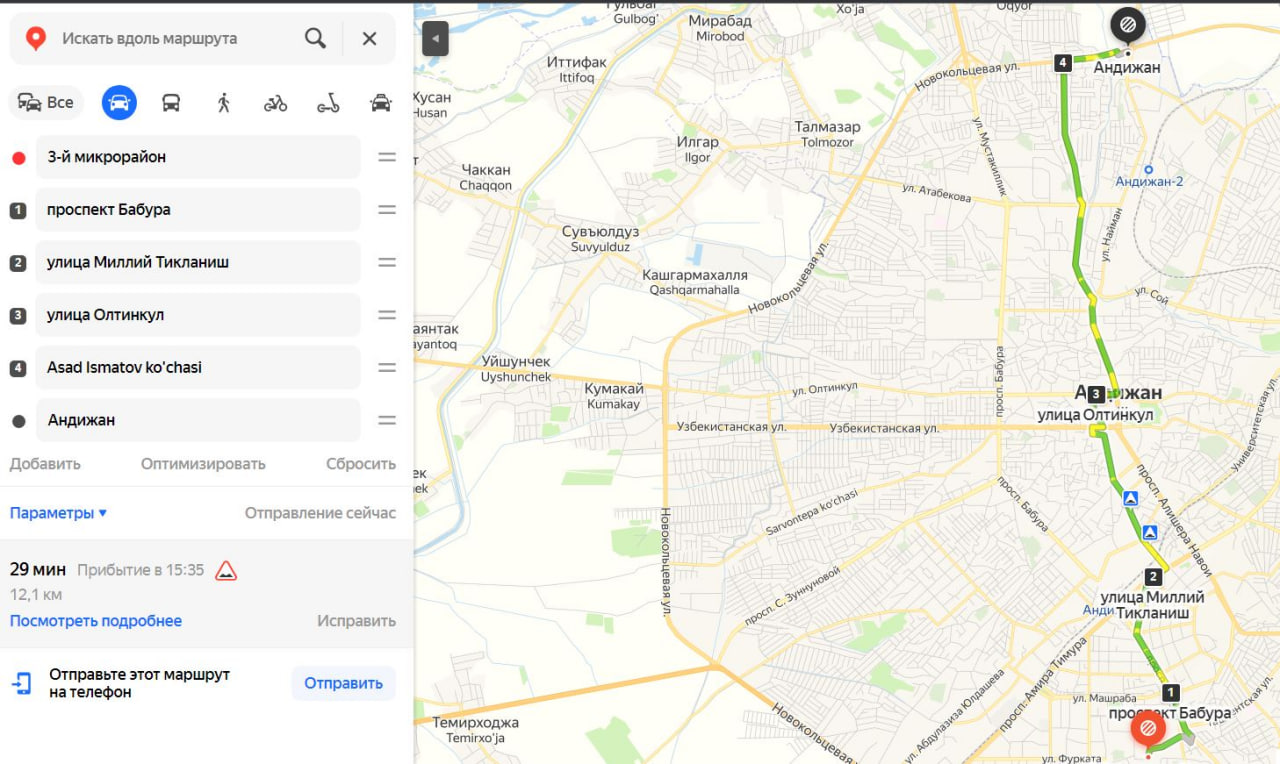Select the 'Все' all transport modes tab
Image resolution: width=1280 pixels, height=764 pixels.
(x=46, y=102)
